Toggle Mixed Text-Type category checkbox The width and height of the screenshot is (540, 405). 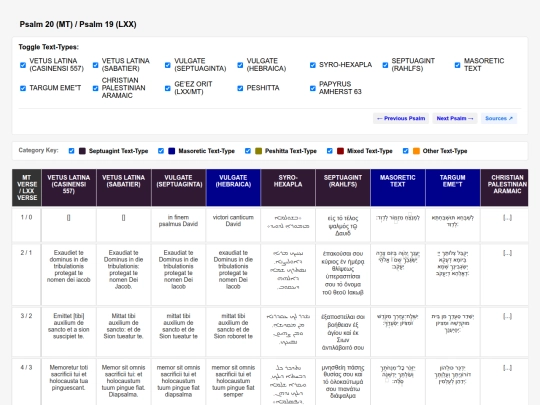point(330,151)
